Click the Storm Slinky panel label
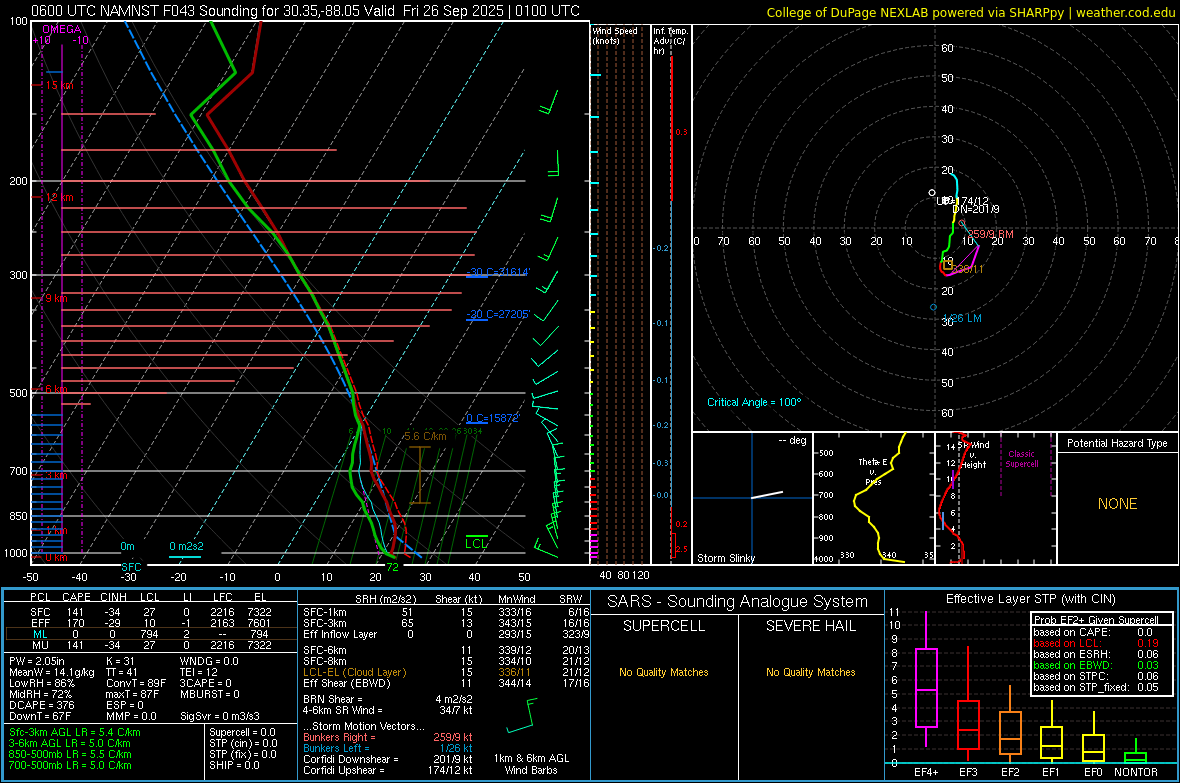 726,558
